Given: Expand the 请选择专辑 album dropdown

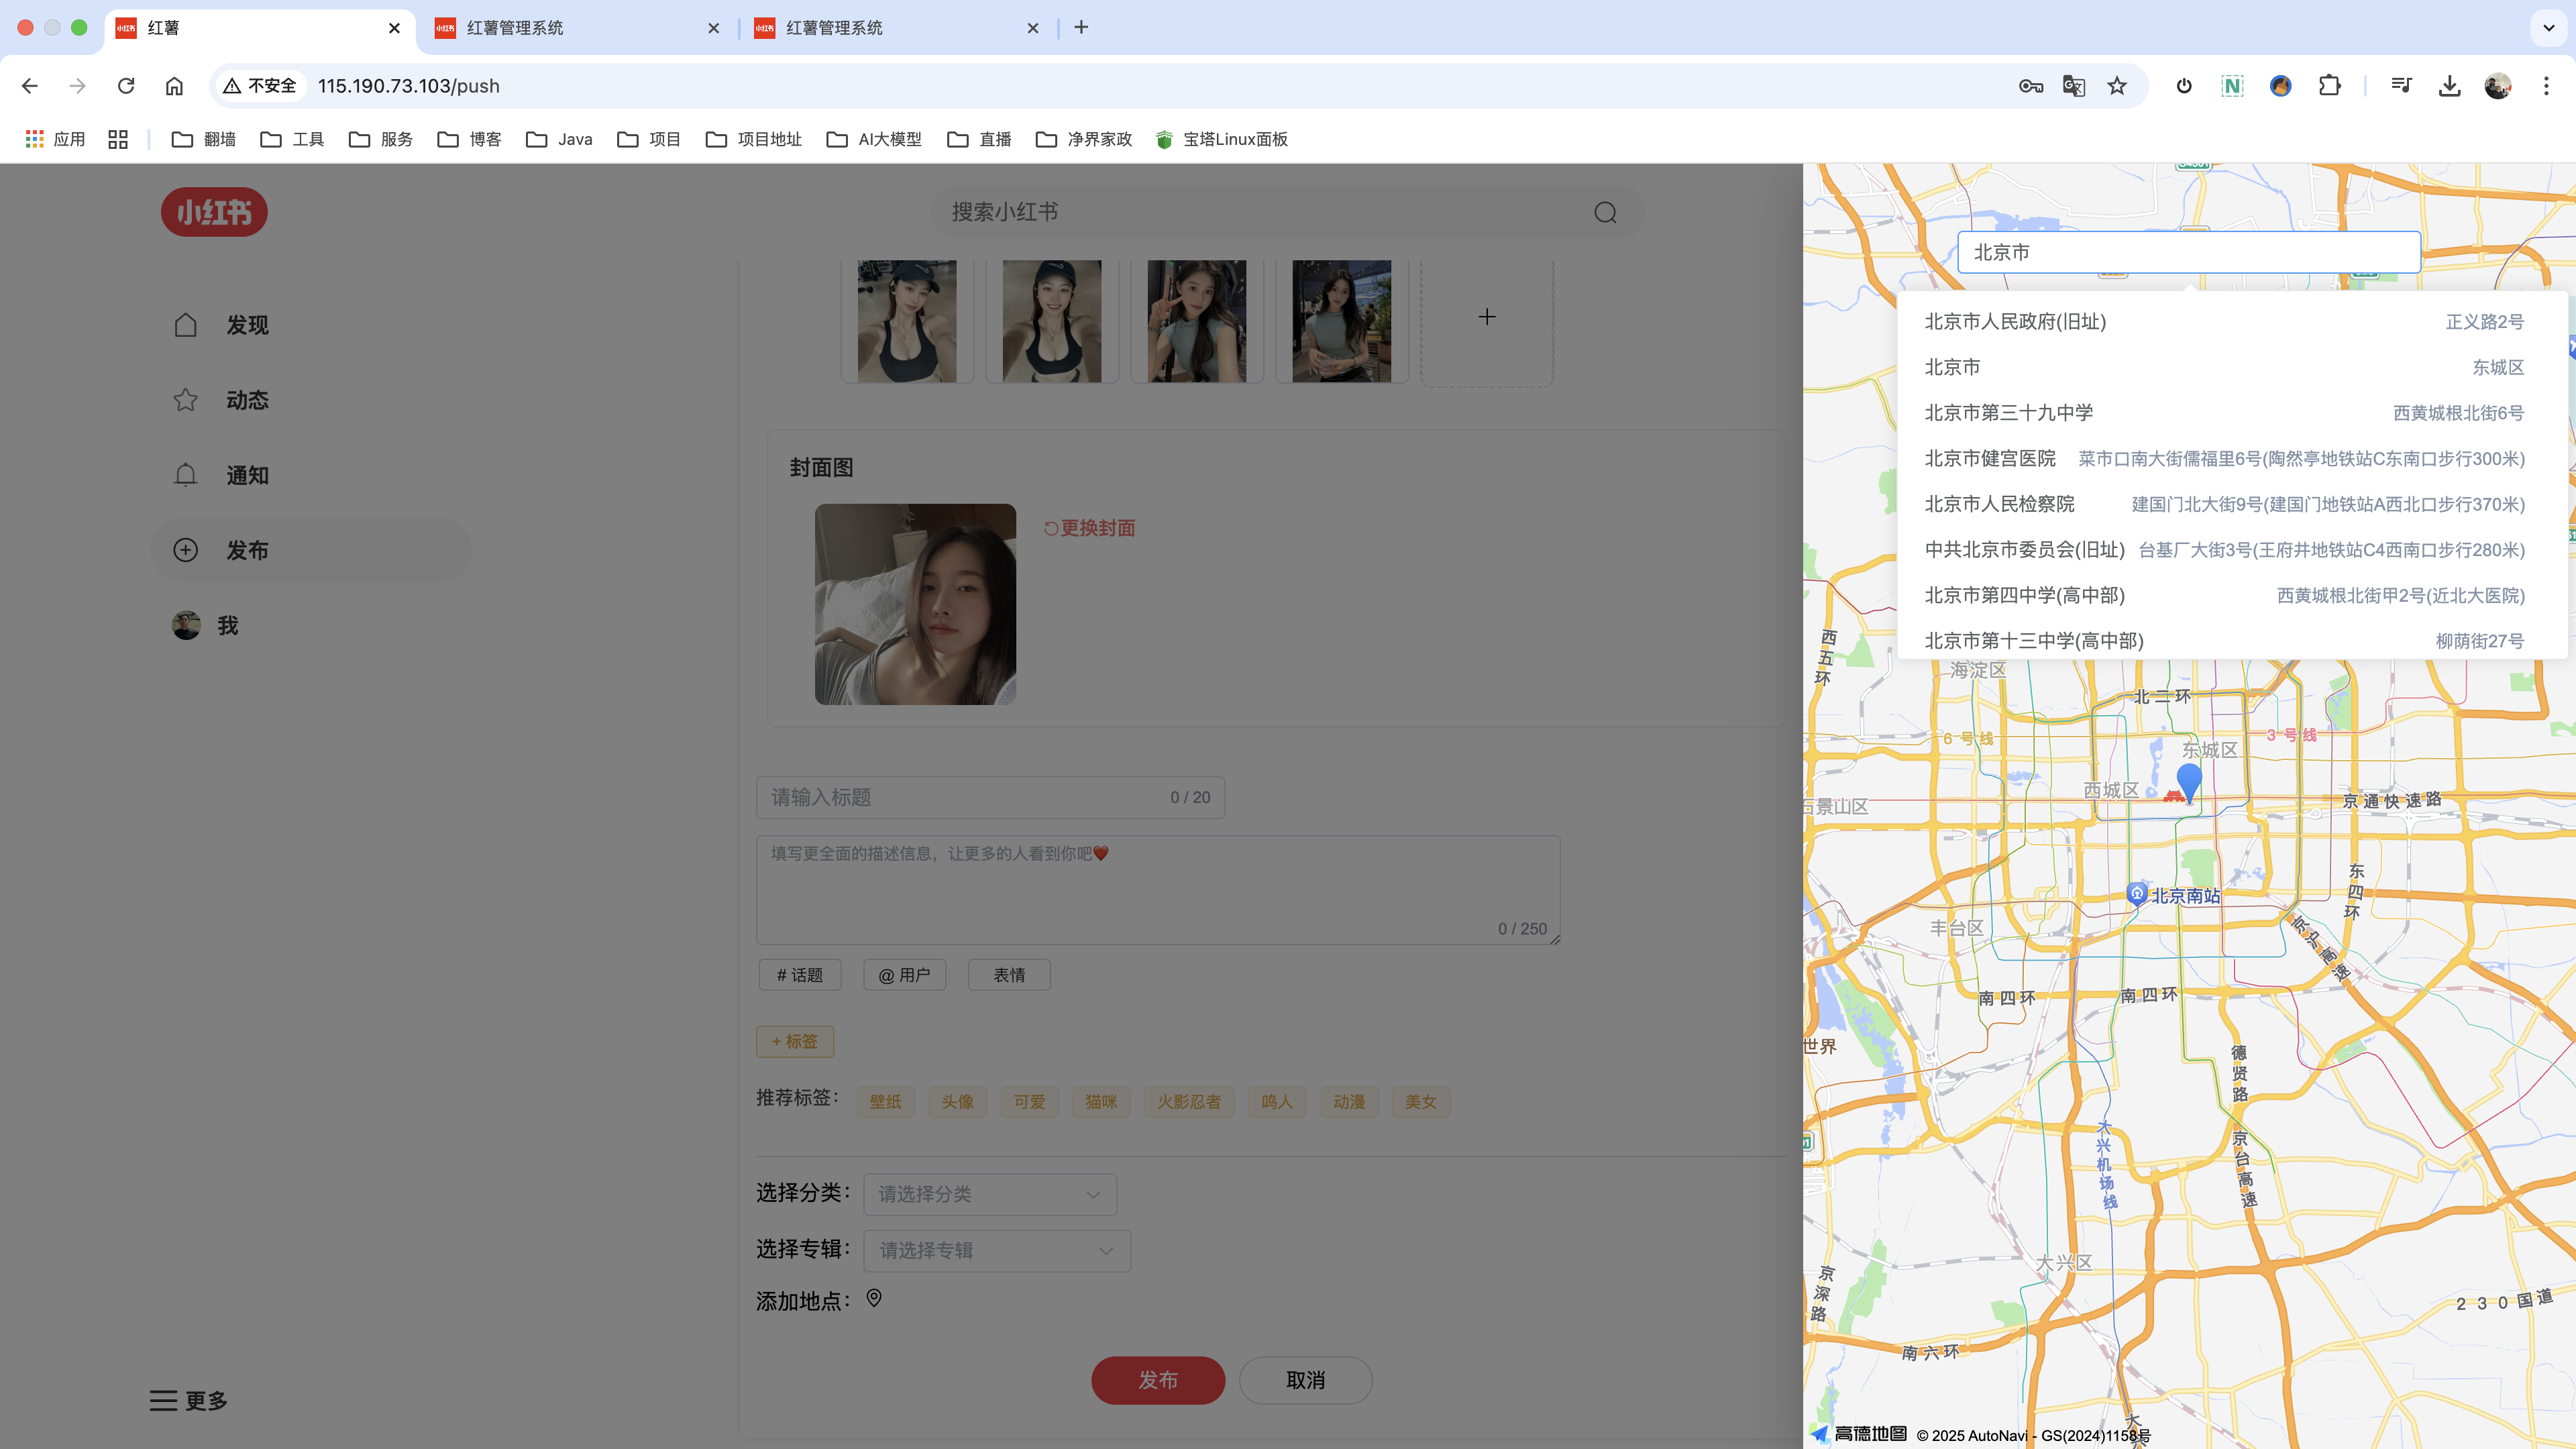Looking at the screenshot, I should click(x=996, y=1250).
